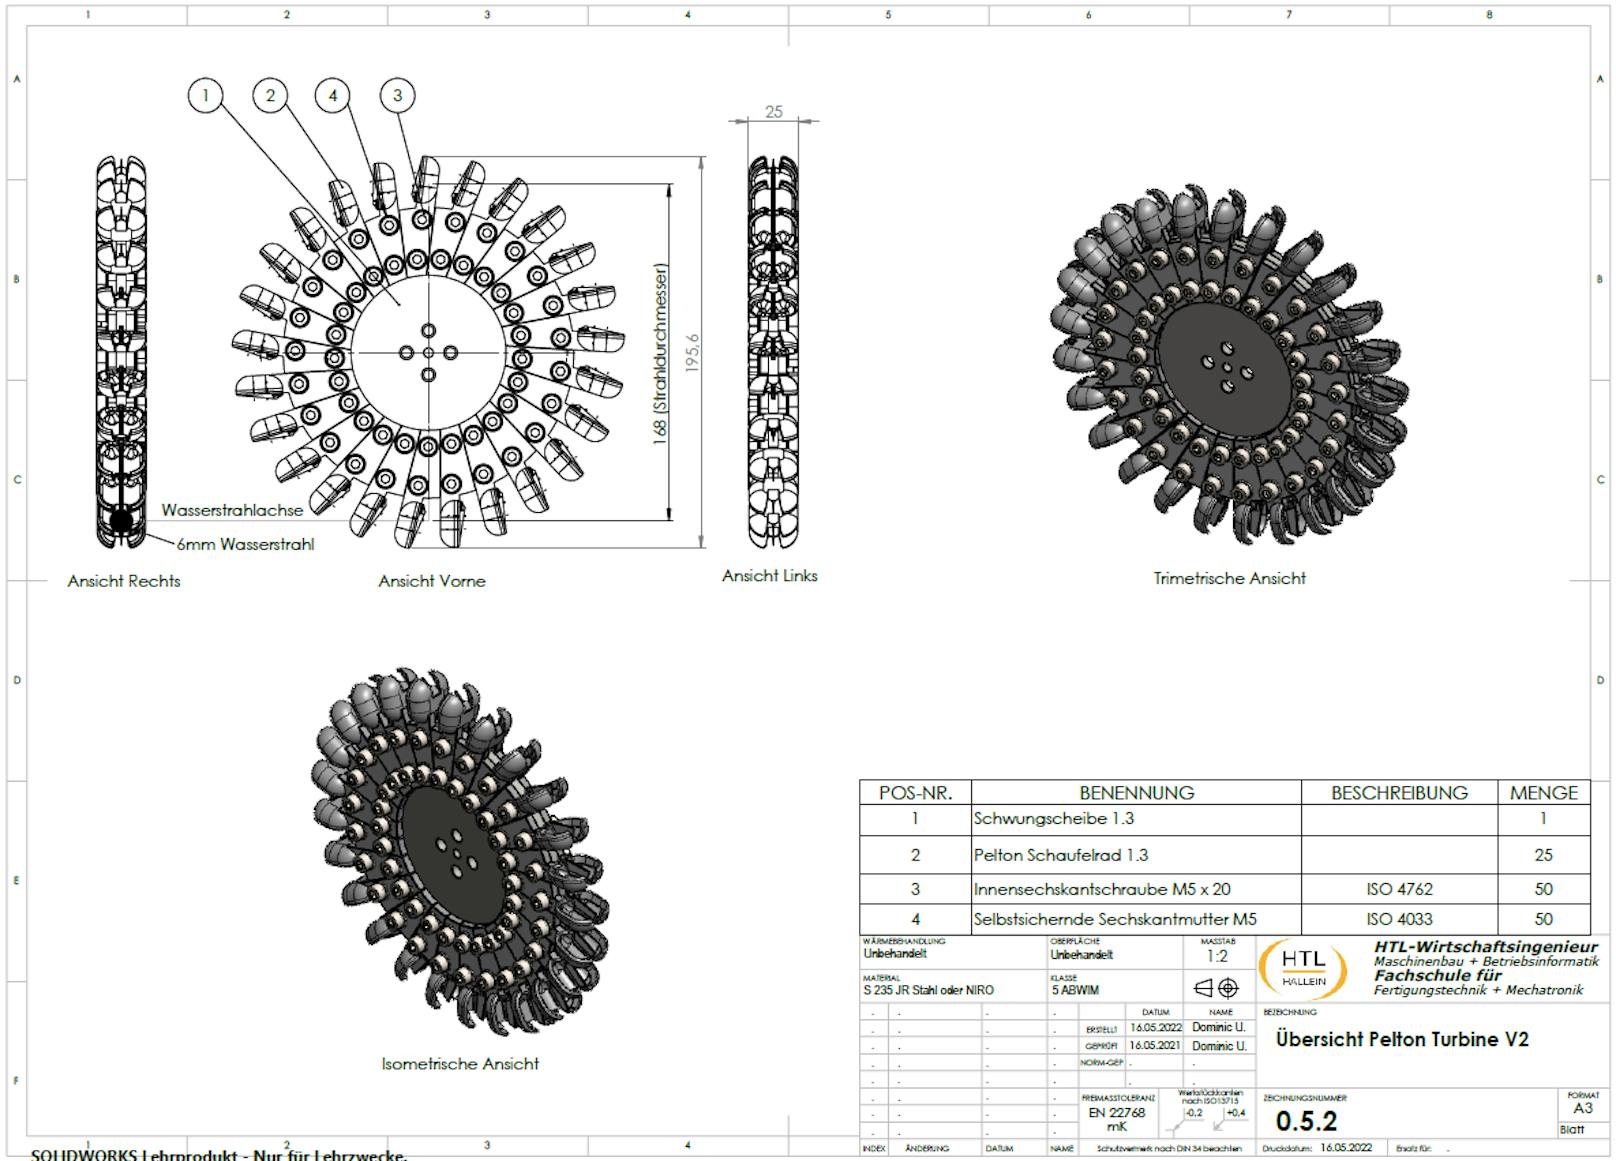Click the 'Trimetrische Ansicht' label
The image size is (1616, 1161).
tap(1230, 578)
